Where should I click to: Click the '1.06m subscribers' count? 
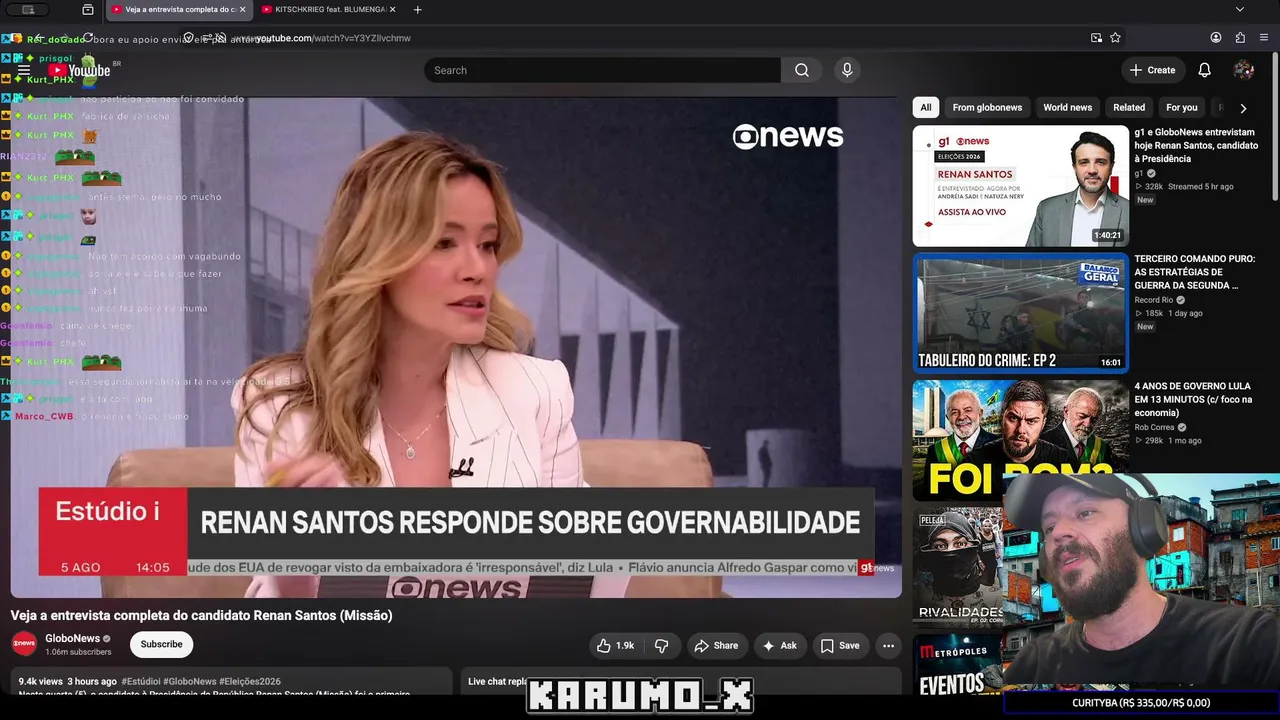coord(78,652)
